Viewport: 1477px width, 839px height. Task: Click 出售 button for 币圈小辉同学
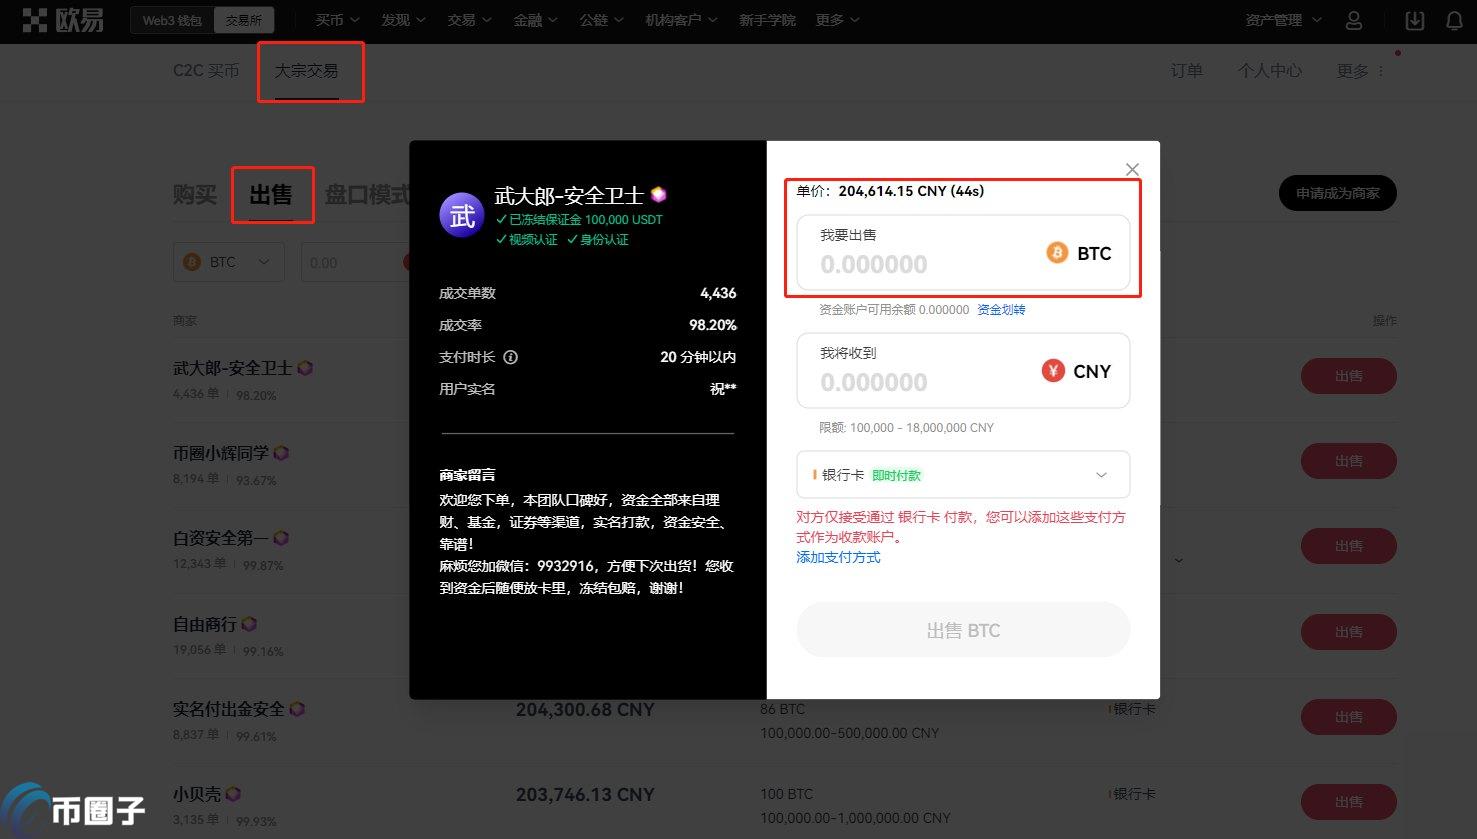1348,461
